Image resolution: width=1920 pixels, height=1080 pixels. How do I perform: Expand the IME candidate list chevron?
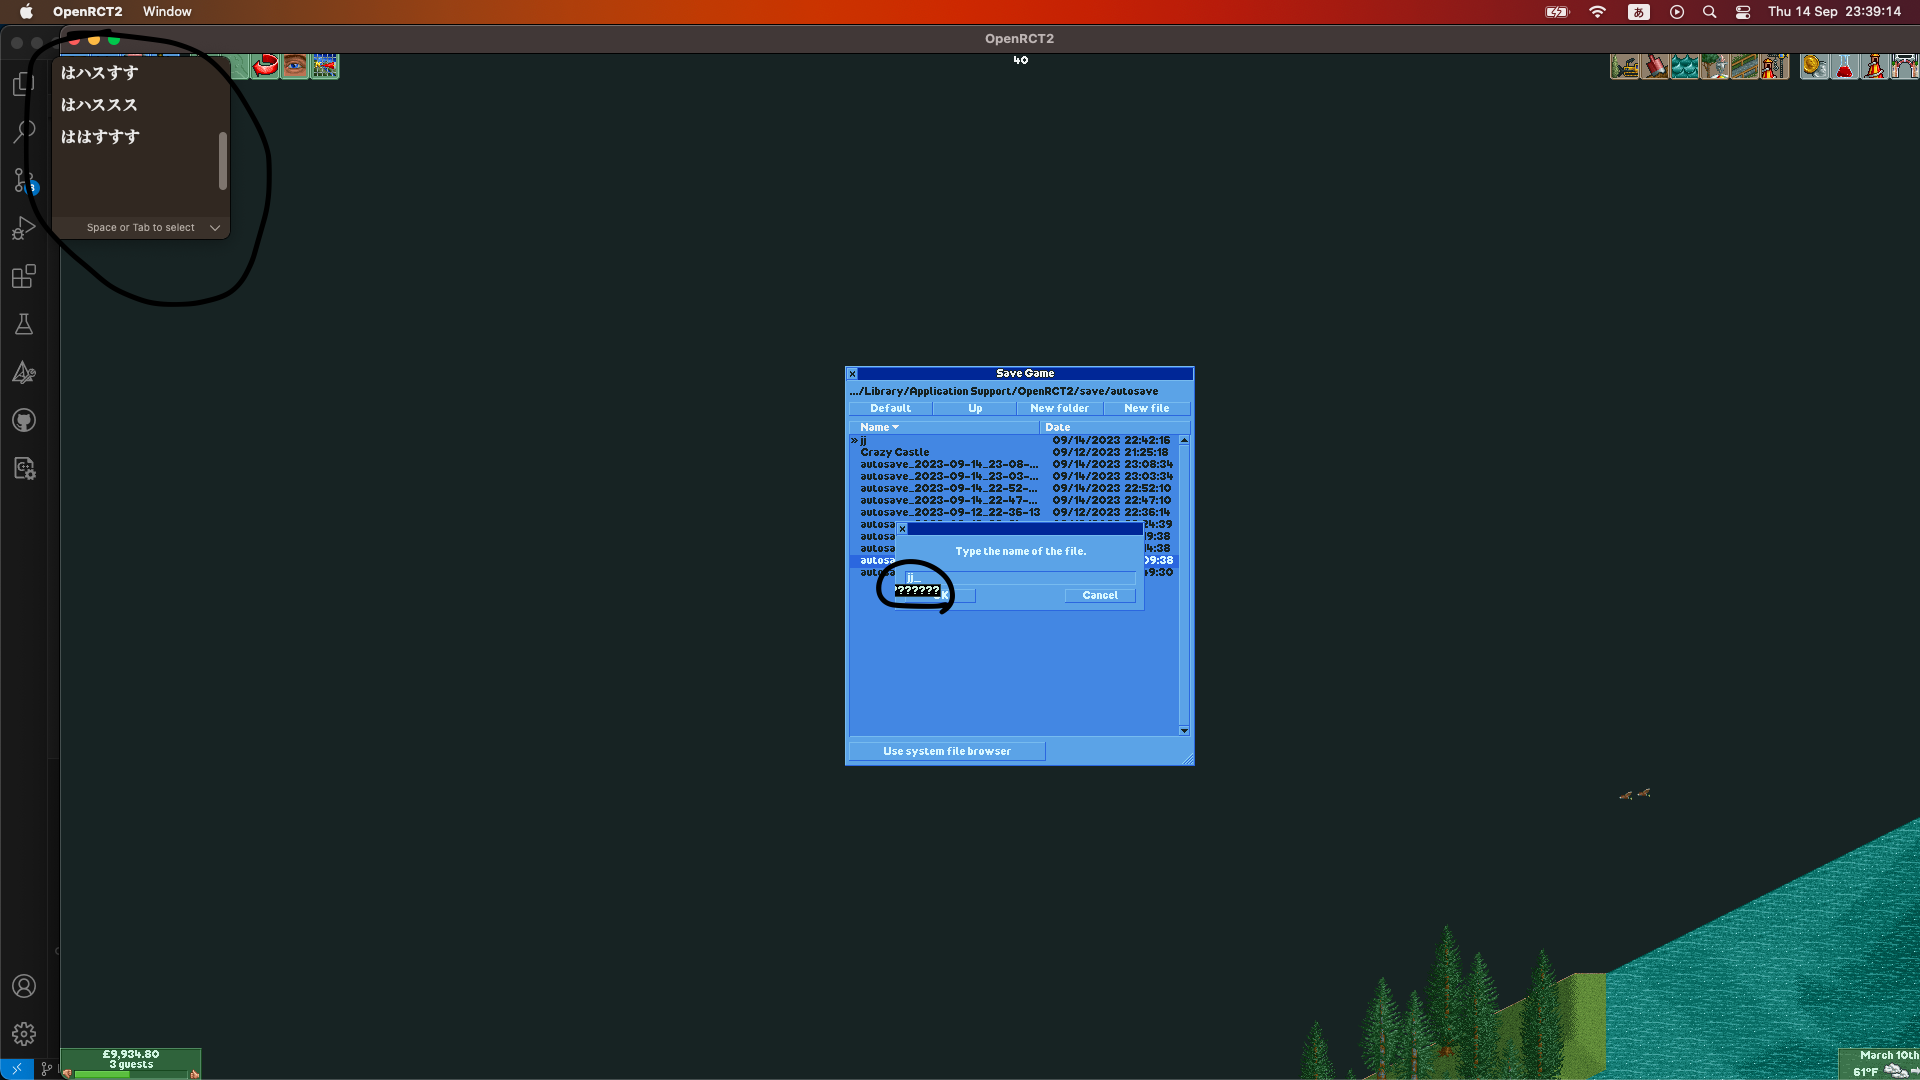click(x=215, y=228)
